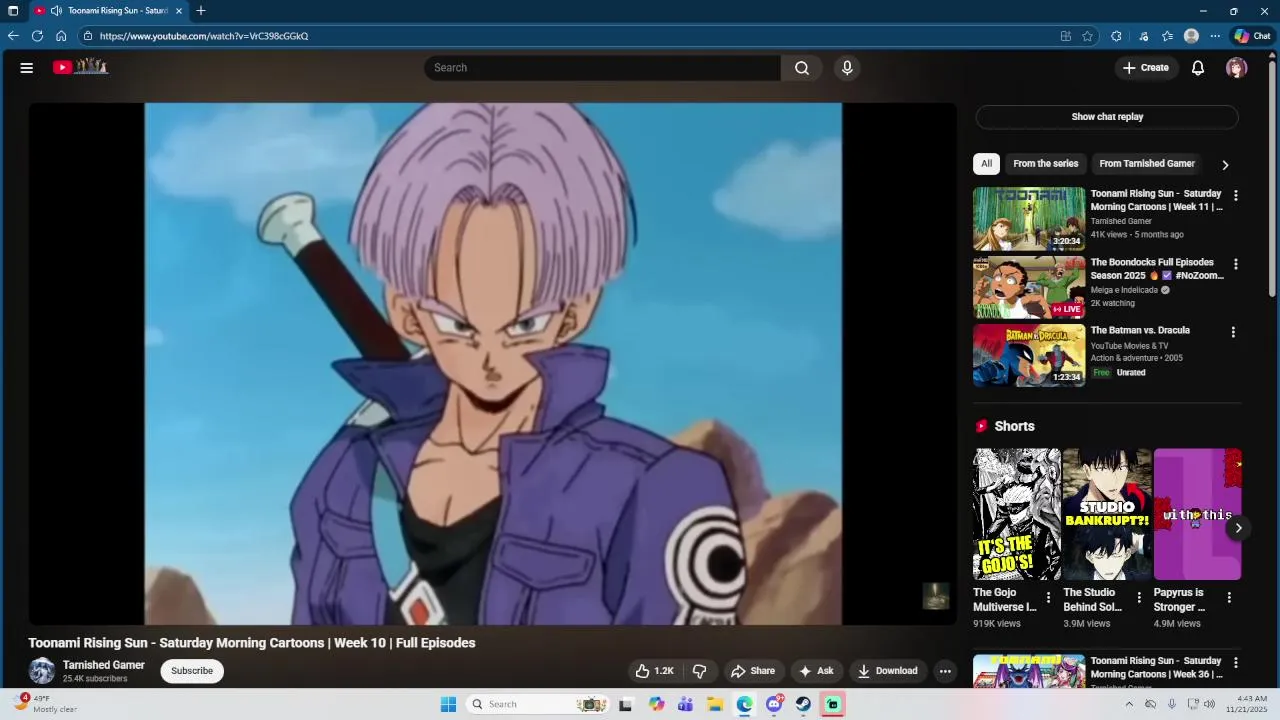Open the browser profile avatar

pyautogui.click(x=1191, y=36)
